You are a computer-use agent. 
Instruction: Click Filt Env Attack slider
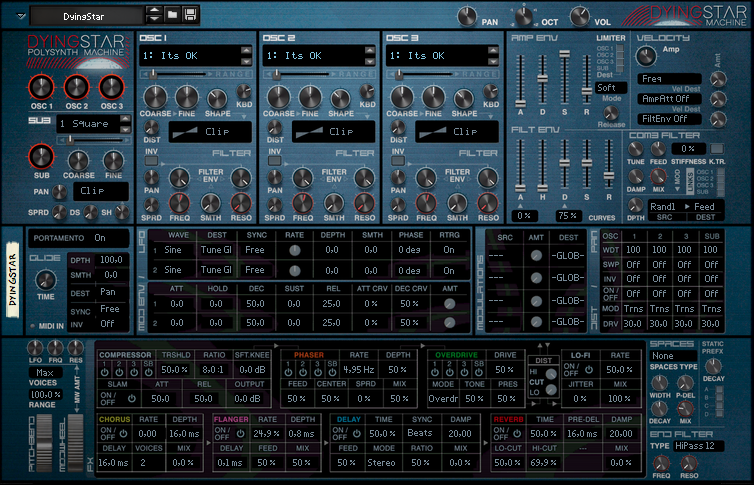520,187
